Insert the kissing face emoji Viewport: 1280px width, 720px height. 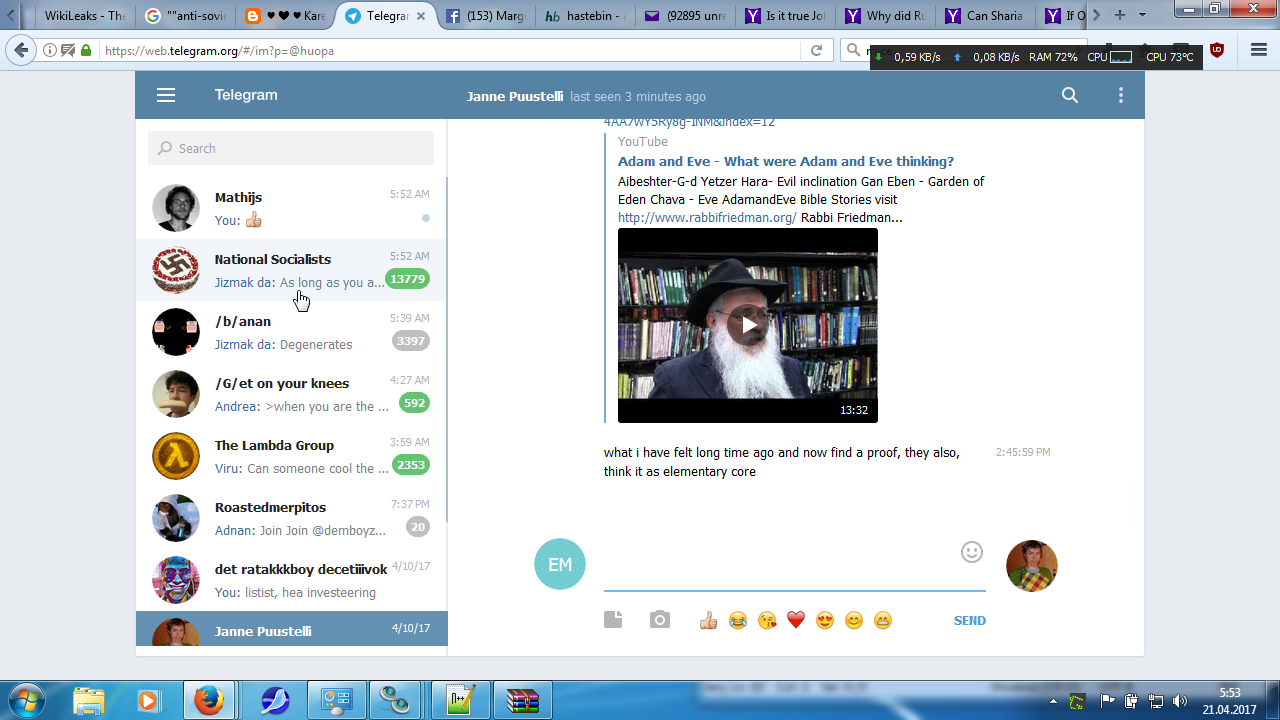pos(767,621)
